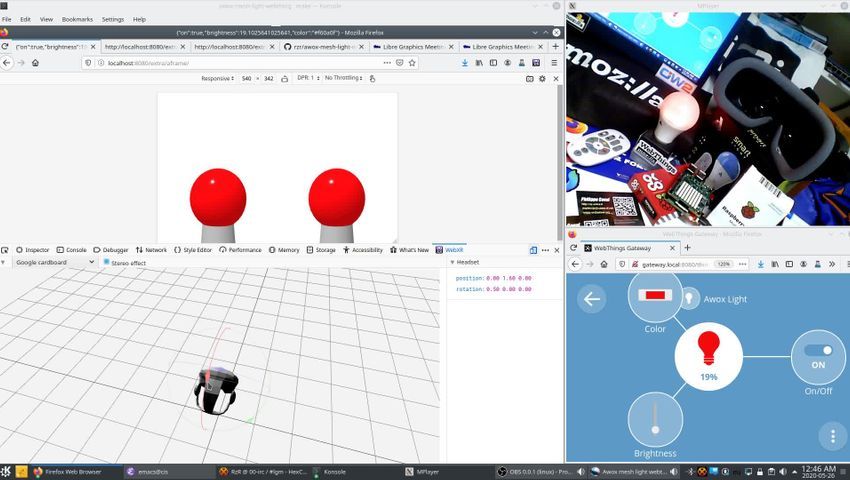
Task: Open the WebThings more options dots button
Action: (x=833, y=436)
